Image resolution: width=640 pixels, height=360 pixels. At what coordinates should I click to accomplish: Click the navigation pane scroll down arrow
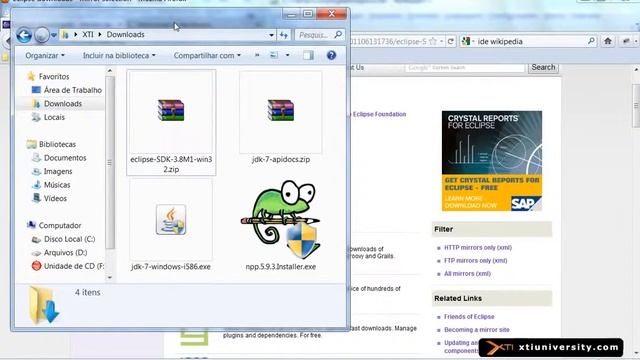click(x=110, y=278)
